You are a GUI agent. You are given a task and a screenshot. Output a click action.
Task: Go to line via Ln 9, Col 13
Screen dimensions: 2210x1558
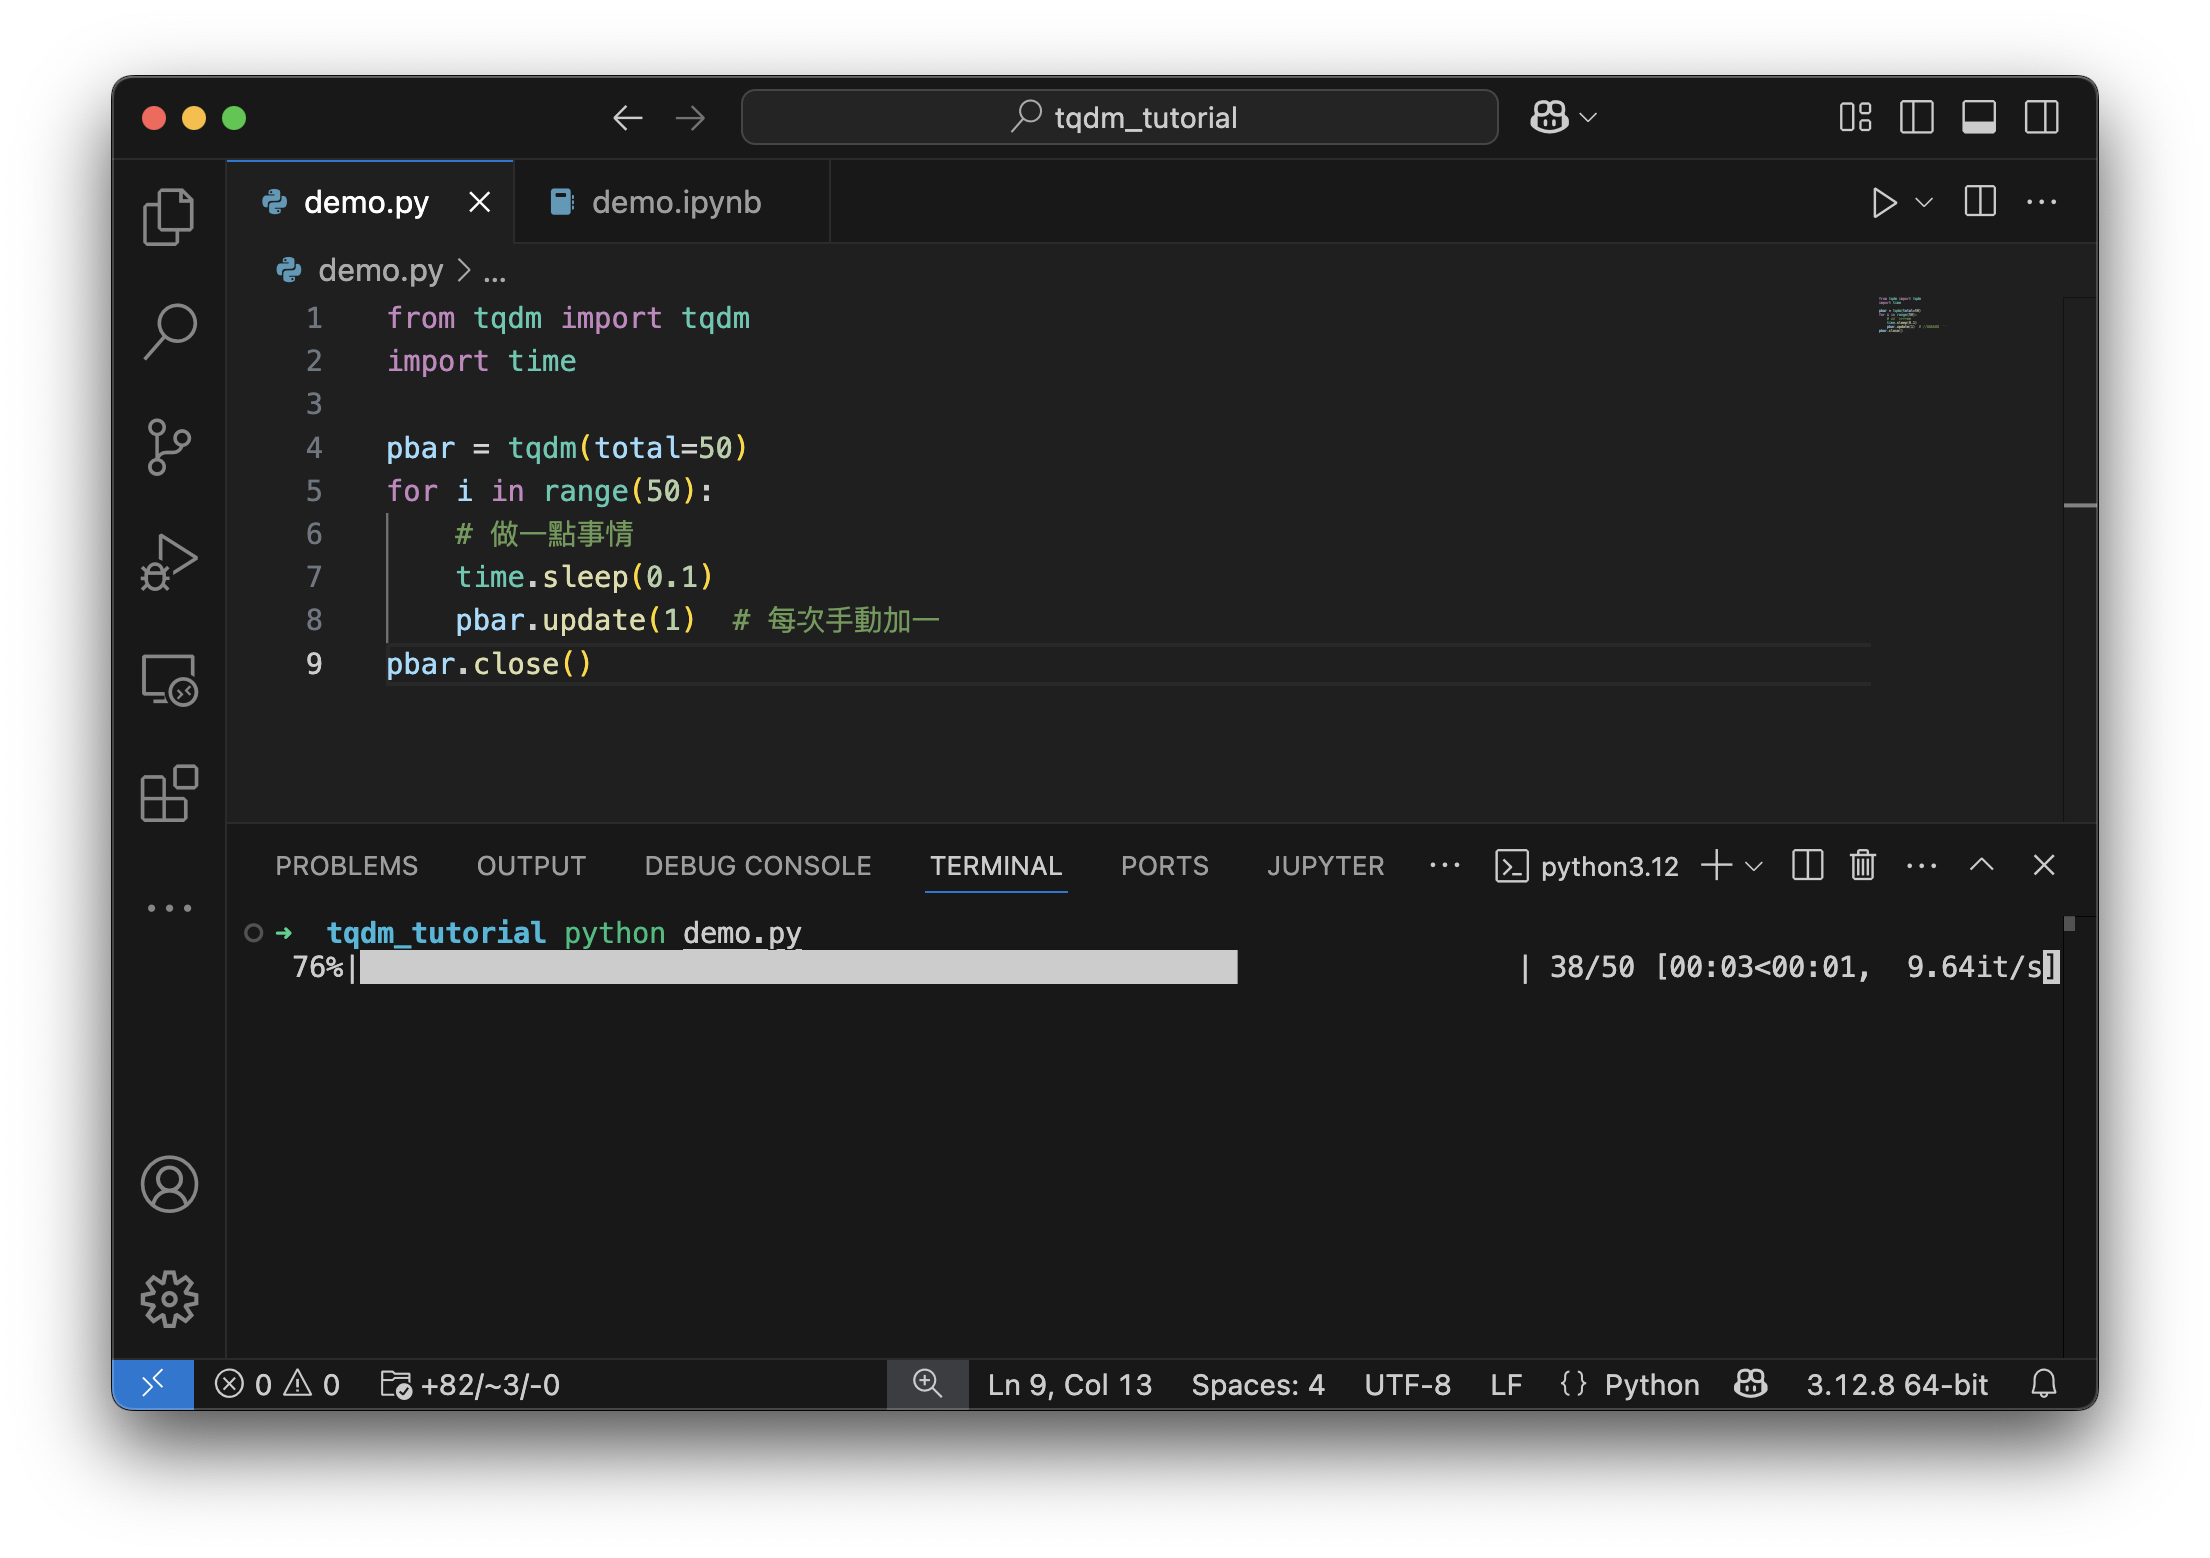click(1070, 1385)
